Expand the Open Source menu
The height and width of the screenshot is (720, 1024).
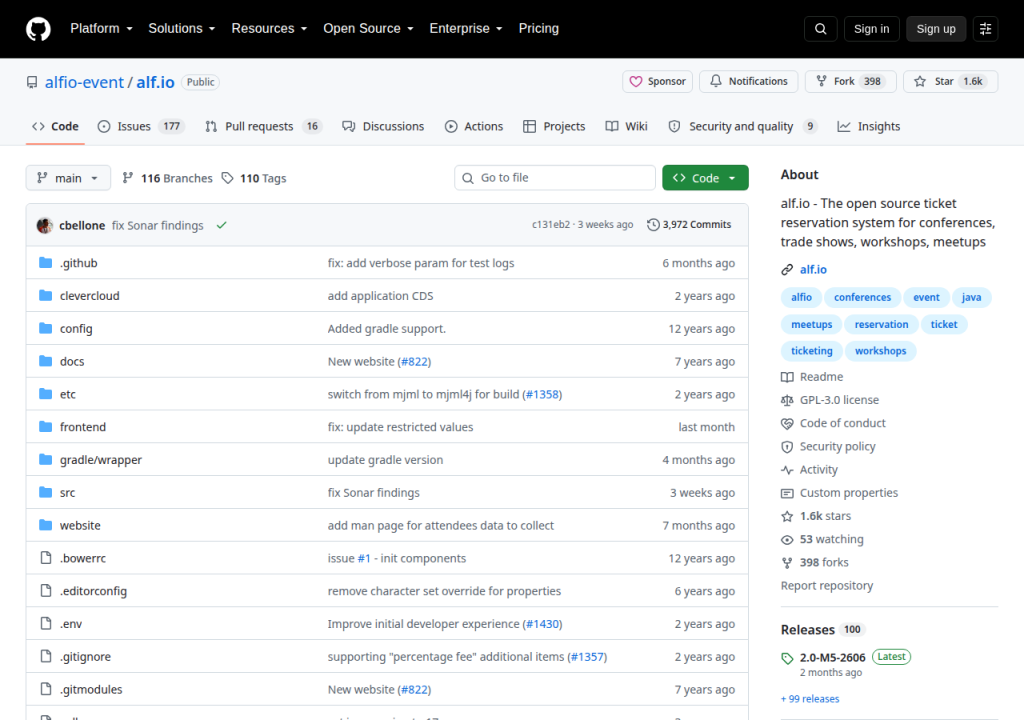368,29
